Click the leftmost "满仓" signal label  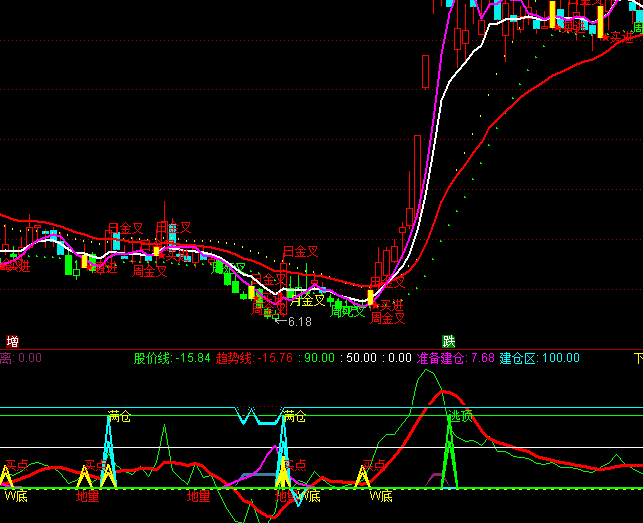tap(120, 415)
